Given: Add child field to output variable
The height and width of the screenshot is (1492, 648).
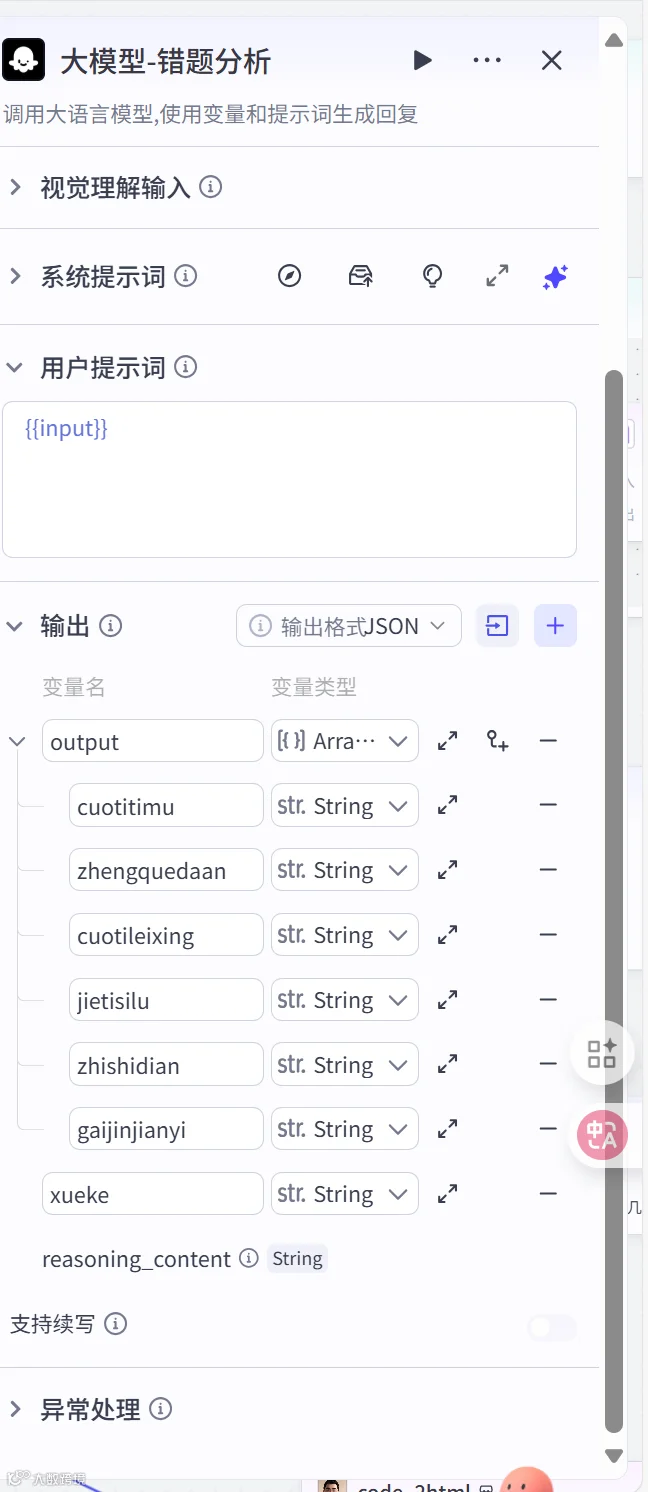Looking at the screenshot, I should click(x=497, y=741).
